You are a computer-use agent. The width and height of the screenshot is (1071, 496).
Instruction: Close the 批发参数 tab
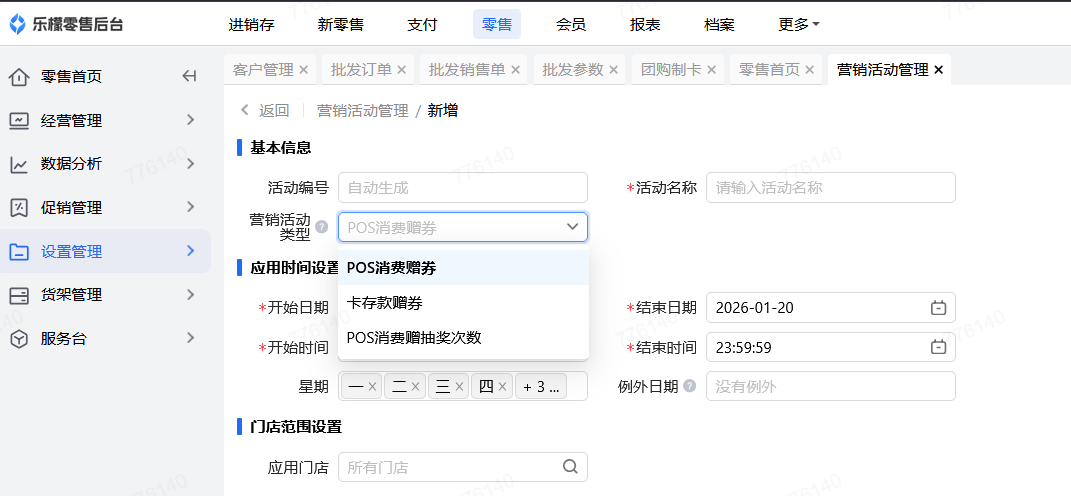[x=613, y=70]
